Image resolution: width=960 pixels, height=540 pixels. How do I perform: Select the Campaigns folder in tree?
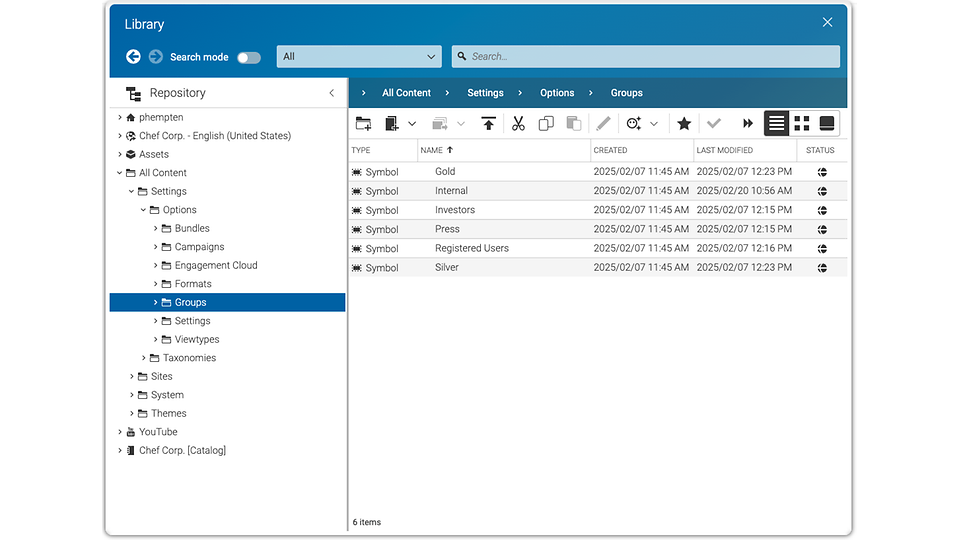click(199, 247)
